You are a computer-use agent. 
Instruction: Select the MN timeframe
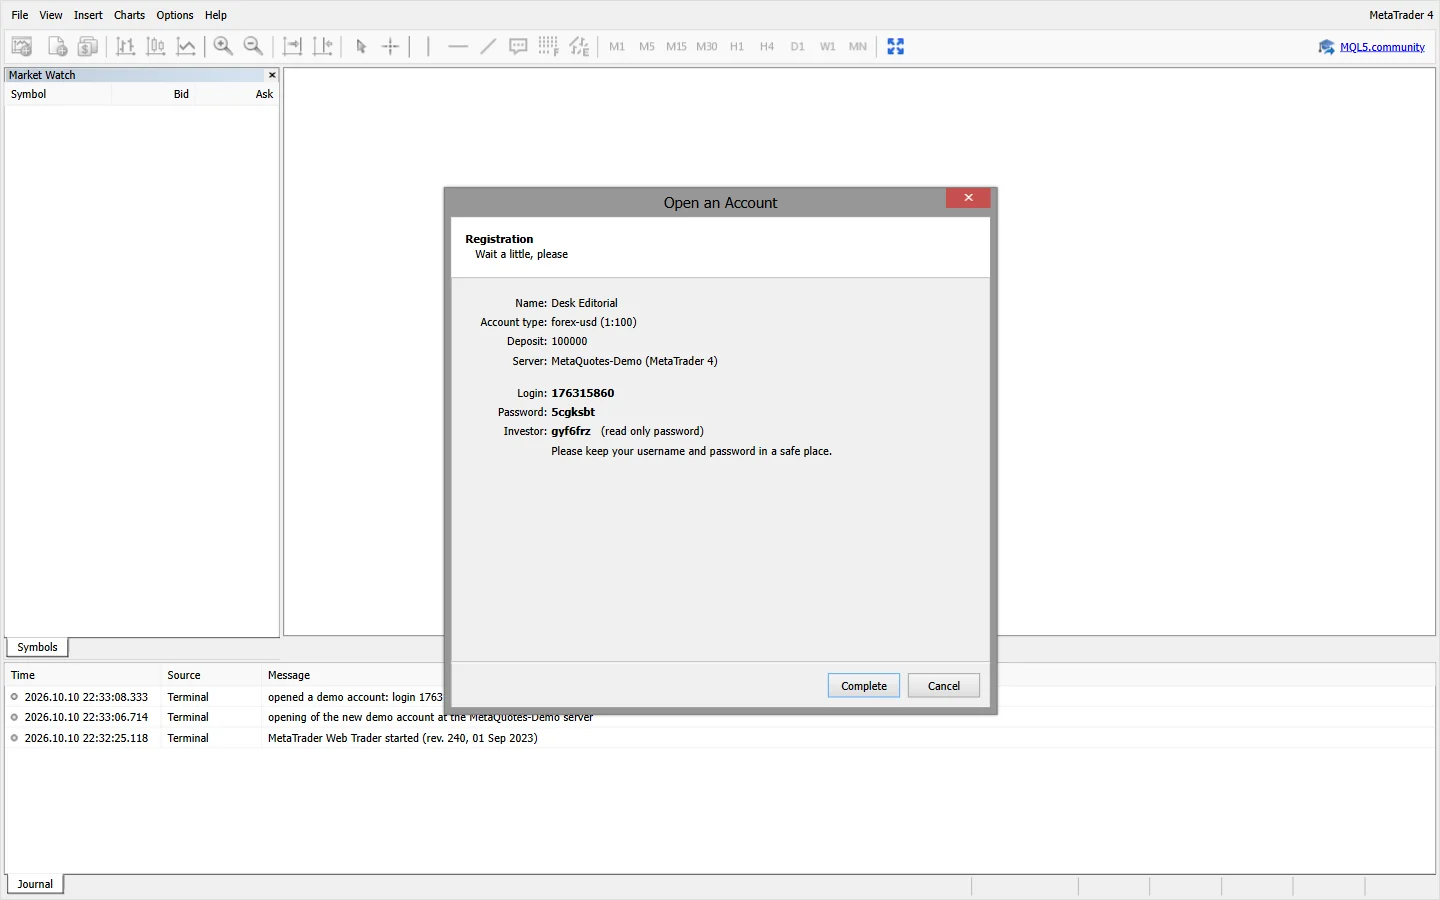tap(858, 47)
